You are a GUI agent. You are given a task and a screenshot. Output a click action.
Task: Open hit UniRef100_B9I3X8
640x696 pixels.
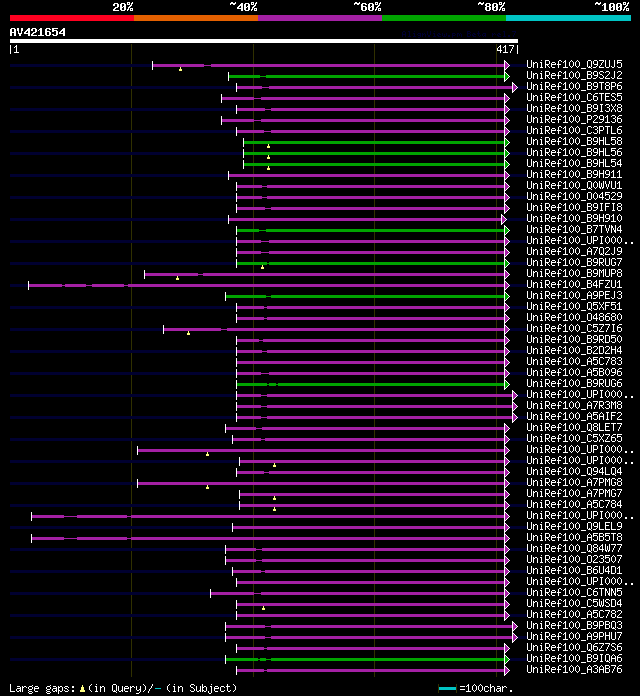pos(574,108)
